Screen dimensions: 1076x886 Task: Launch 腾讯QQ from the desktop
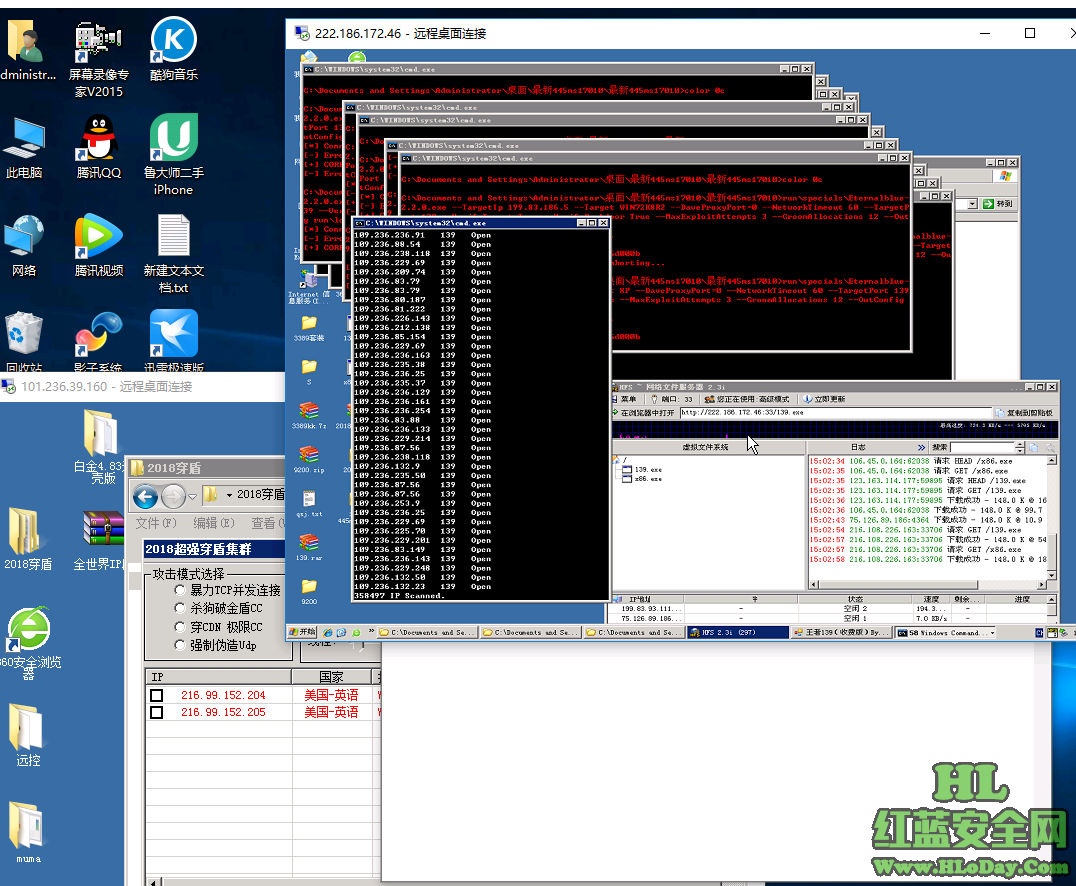[x=98, y=141]
